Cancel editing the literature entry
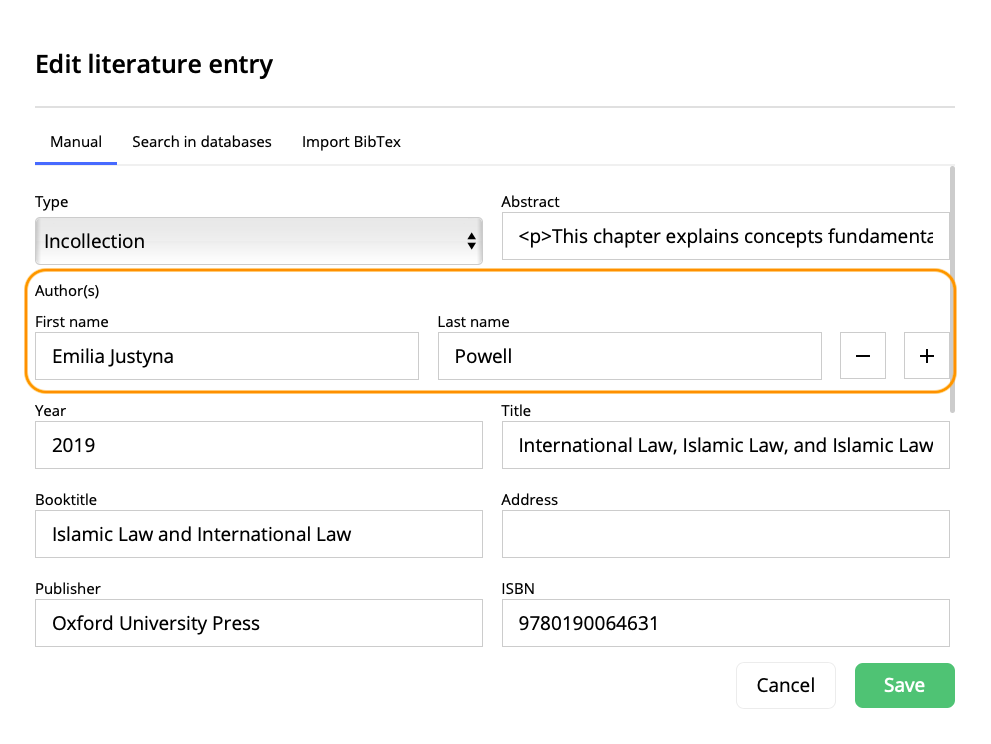 tap(786, 685)
